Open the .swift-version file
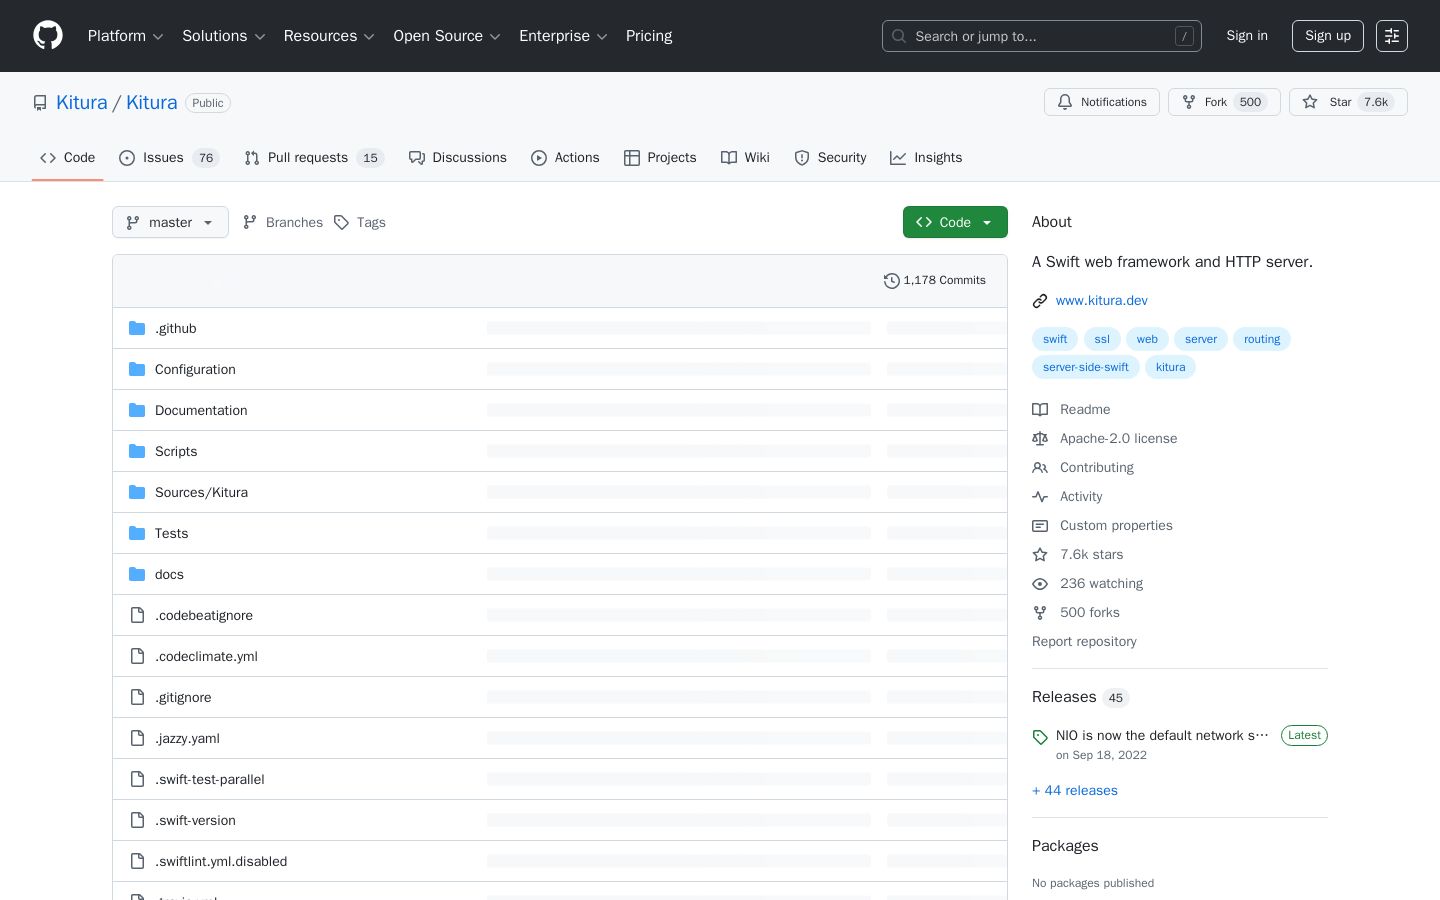1440x900 pixels. [x=195, y=820]
